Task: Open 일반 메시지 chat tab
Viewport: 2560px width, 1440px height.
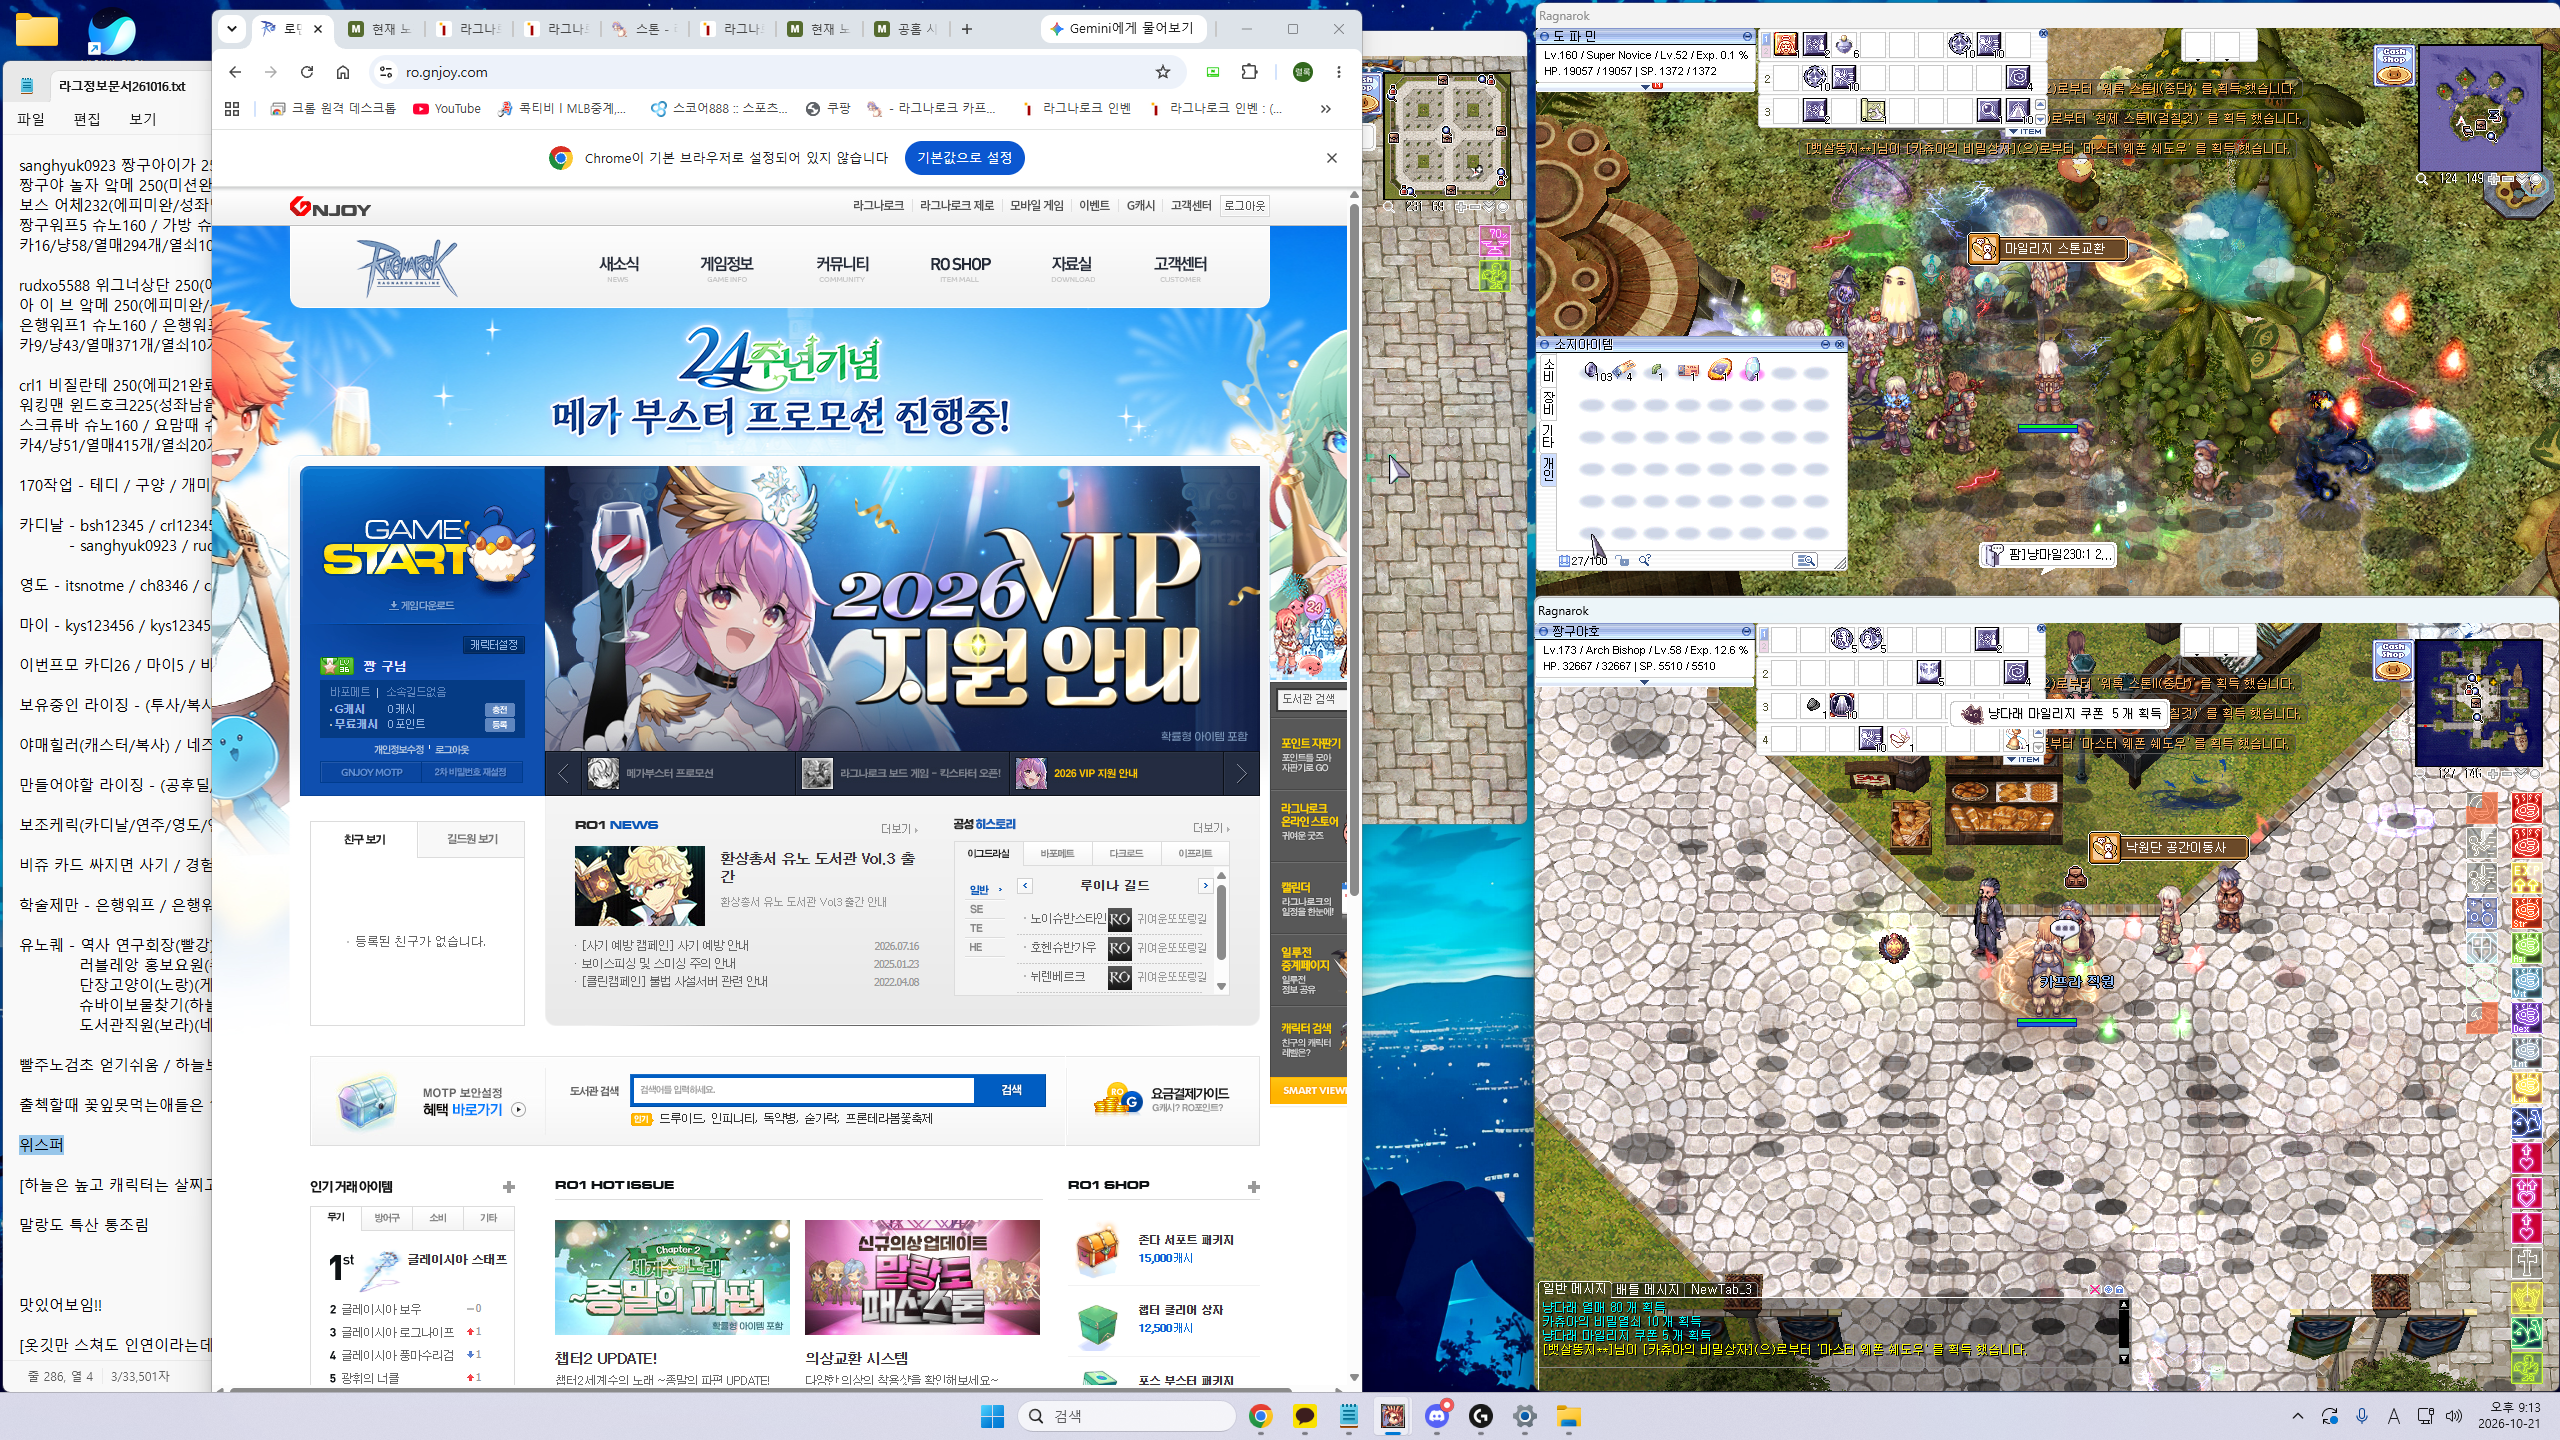Action: [x=1574, y=1289]
